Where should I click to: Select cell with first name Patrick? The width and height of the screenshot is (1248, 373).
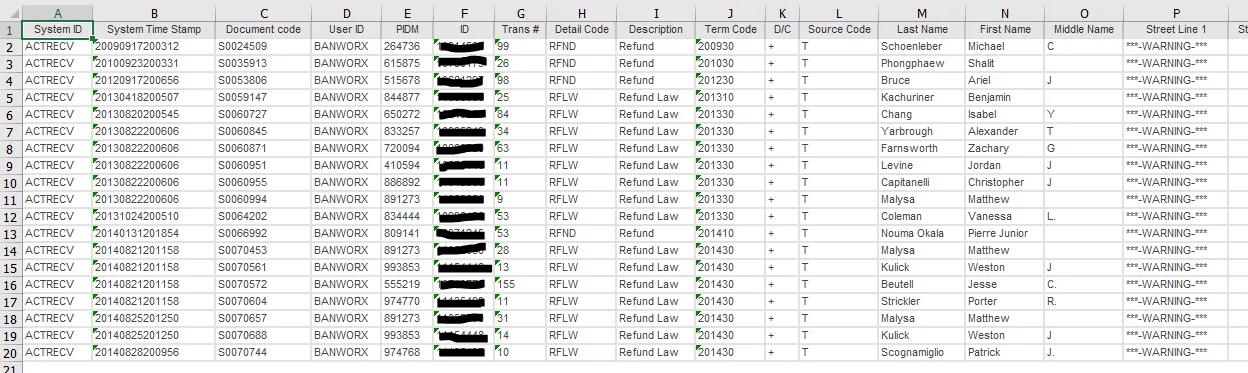point(1005,352)
